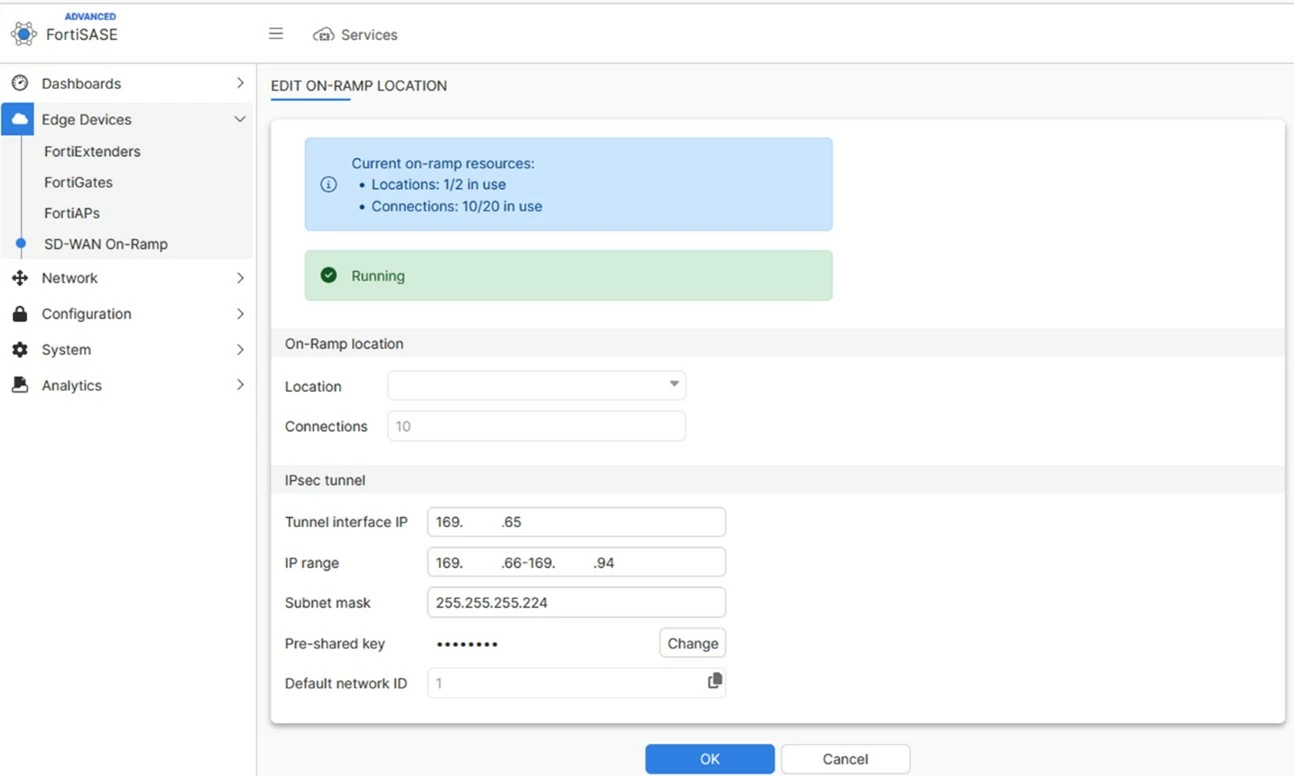Image resolution: width=1294 pixels, height=776 pixels.
Task: Click the Tunnel interface IP field
Action: pyautogui.click(x=576, y=522)
